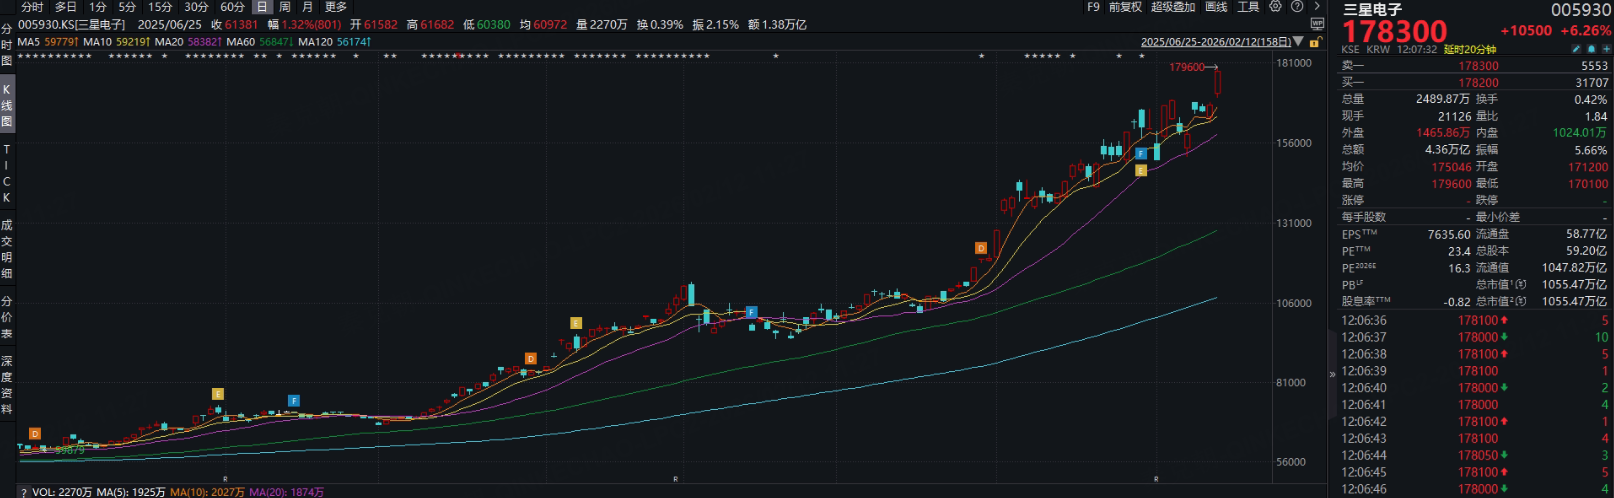
Task: Open the 工具 tools menu
Action: 1248,7
